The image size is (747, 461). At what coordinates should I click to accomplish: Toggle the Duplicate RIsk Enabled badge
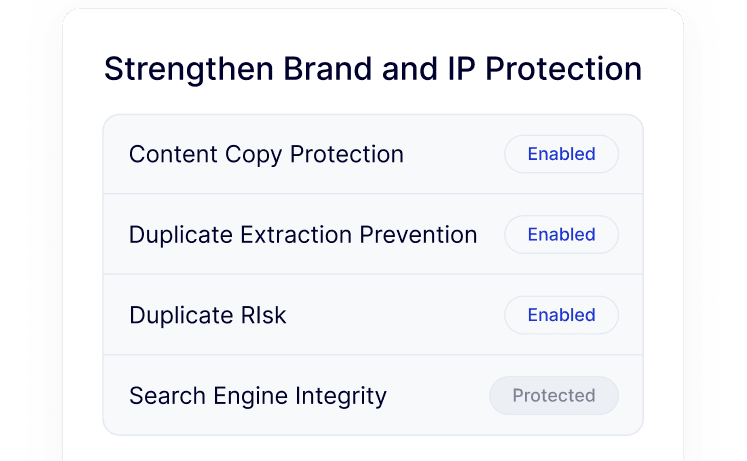(x=561, y=315)
